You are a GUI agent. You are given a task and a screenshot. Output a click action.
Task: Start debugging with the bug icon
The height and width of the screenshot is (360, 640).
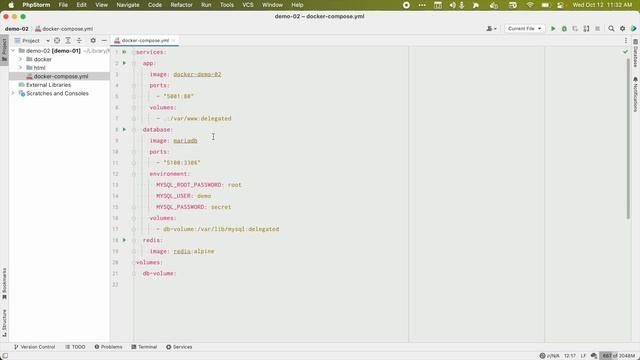[x=564, y=29]
